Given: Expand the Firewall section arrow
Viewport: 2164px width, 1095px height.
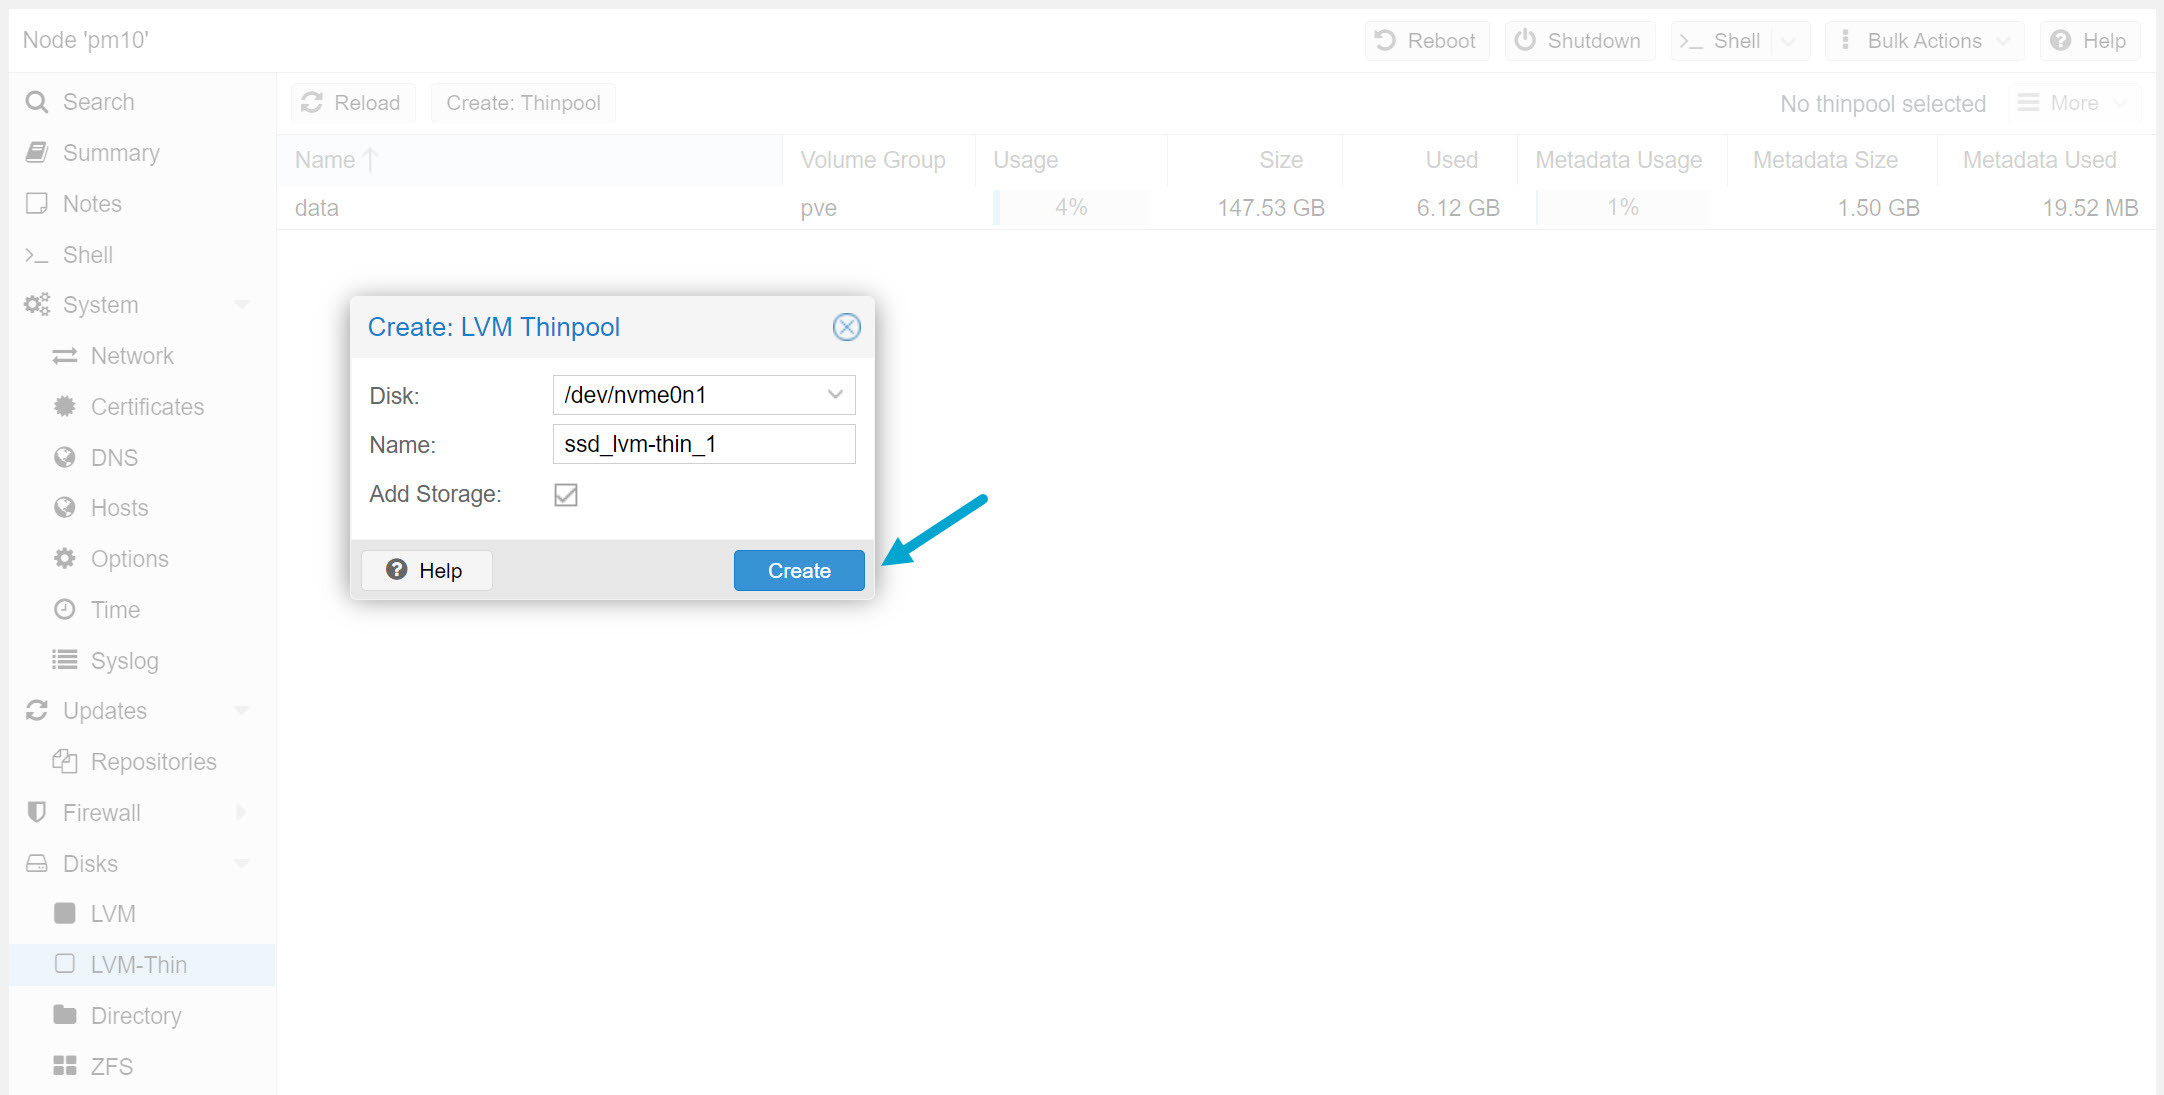Looking at the screenshot, I should pos(241,813).
